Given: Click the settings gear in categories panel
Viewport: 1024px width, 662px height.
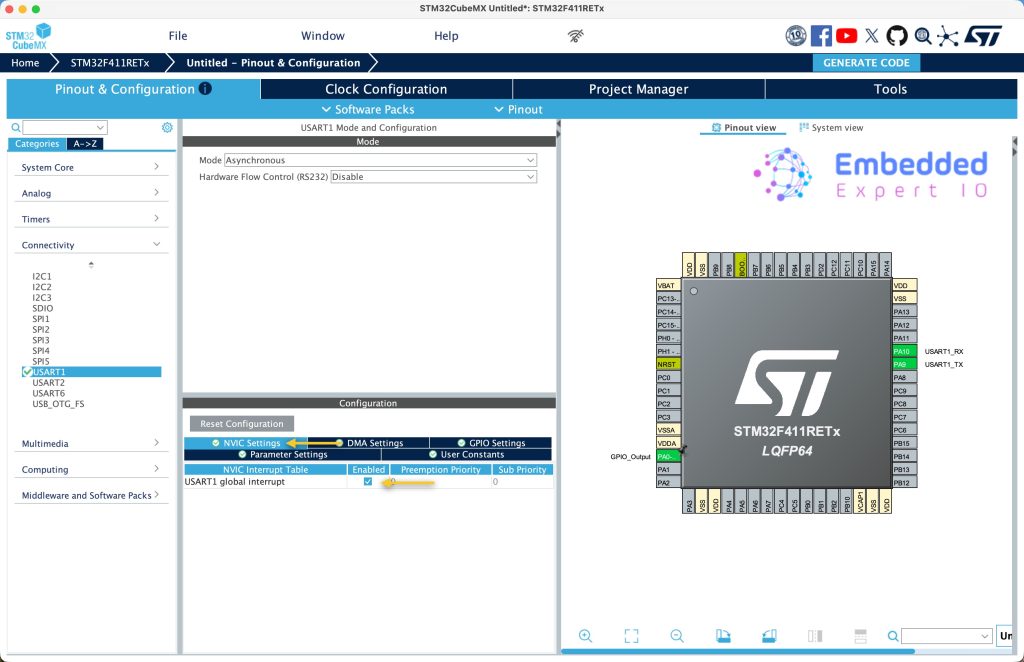Looking at the screenshot, I should [167, 128].
